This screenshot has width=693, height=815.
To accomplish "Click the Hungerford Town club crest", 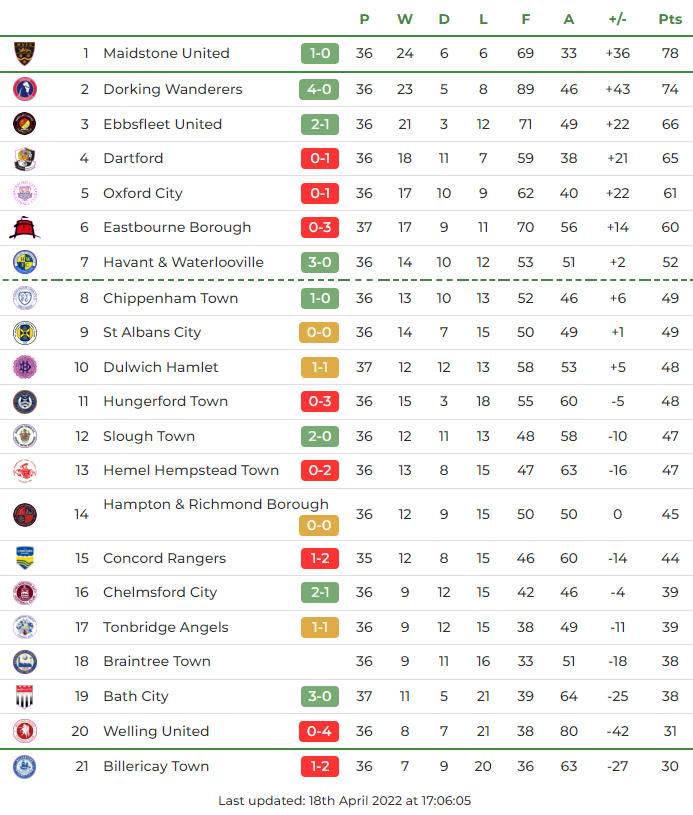I will point(24,401).
